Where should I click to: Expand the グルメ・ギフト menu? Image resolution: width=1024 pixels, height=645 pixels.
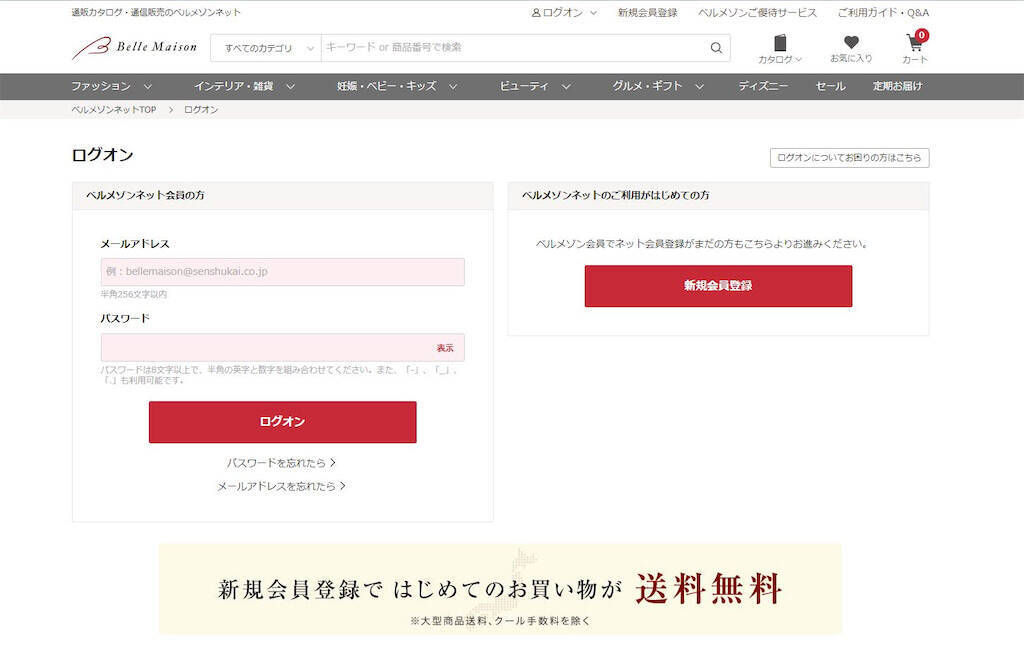click(x=657, y=86)
